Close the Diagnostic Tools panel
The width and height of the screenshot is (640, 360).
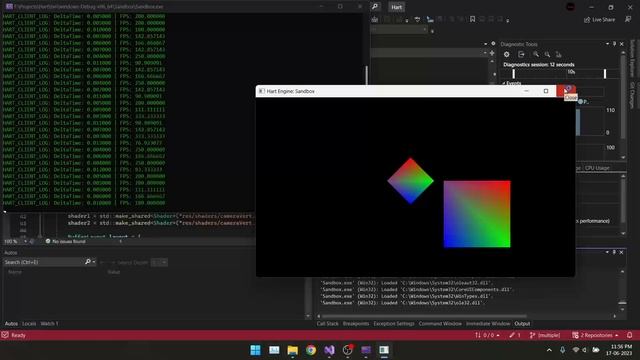622,44
